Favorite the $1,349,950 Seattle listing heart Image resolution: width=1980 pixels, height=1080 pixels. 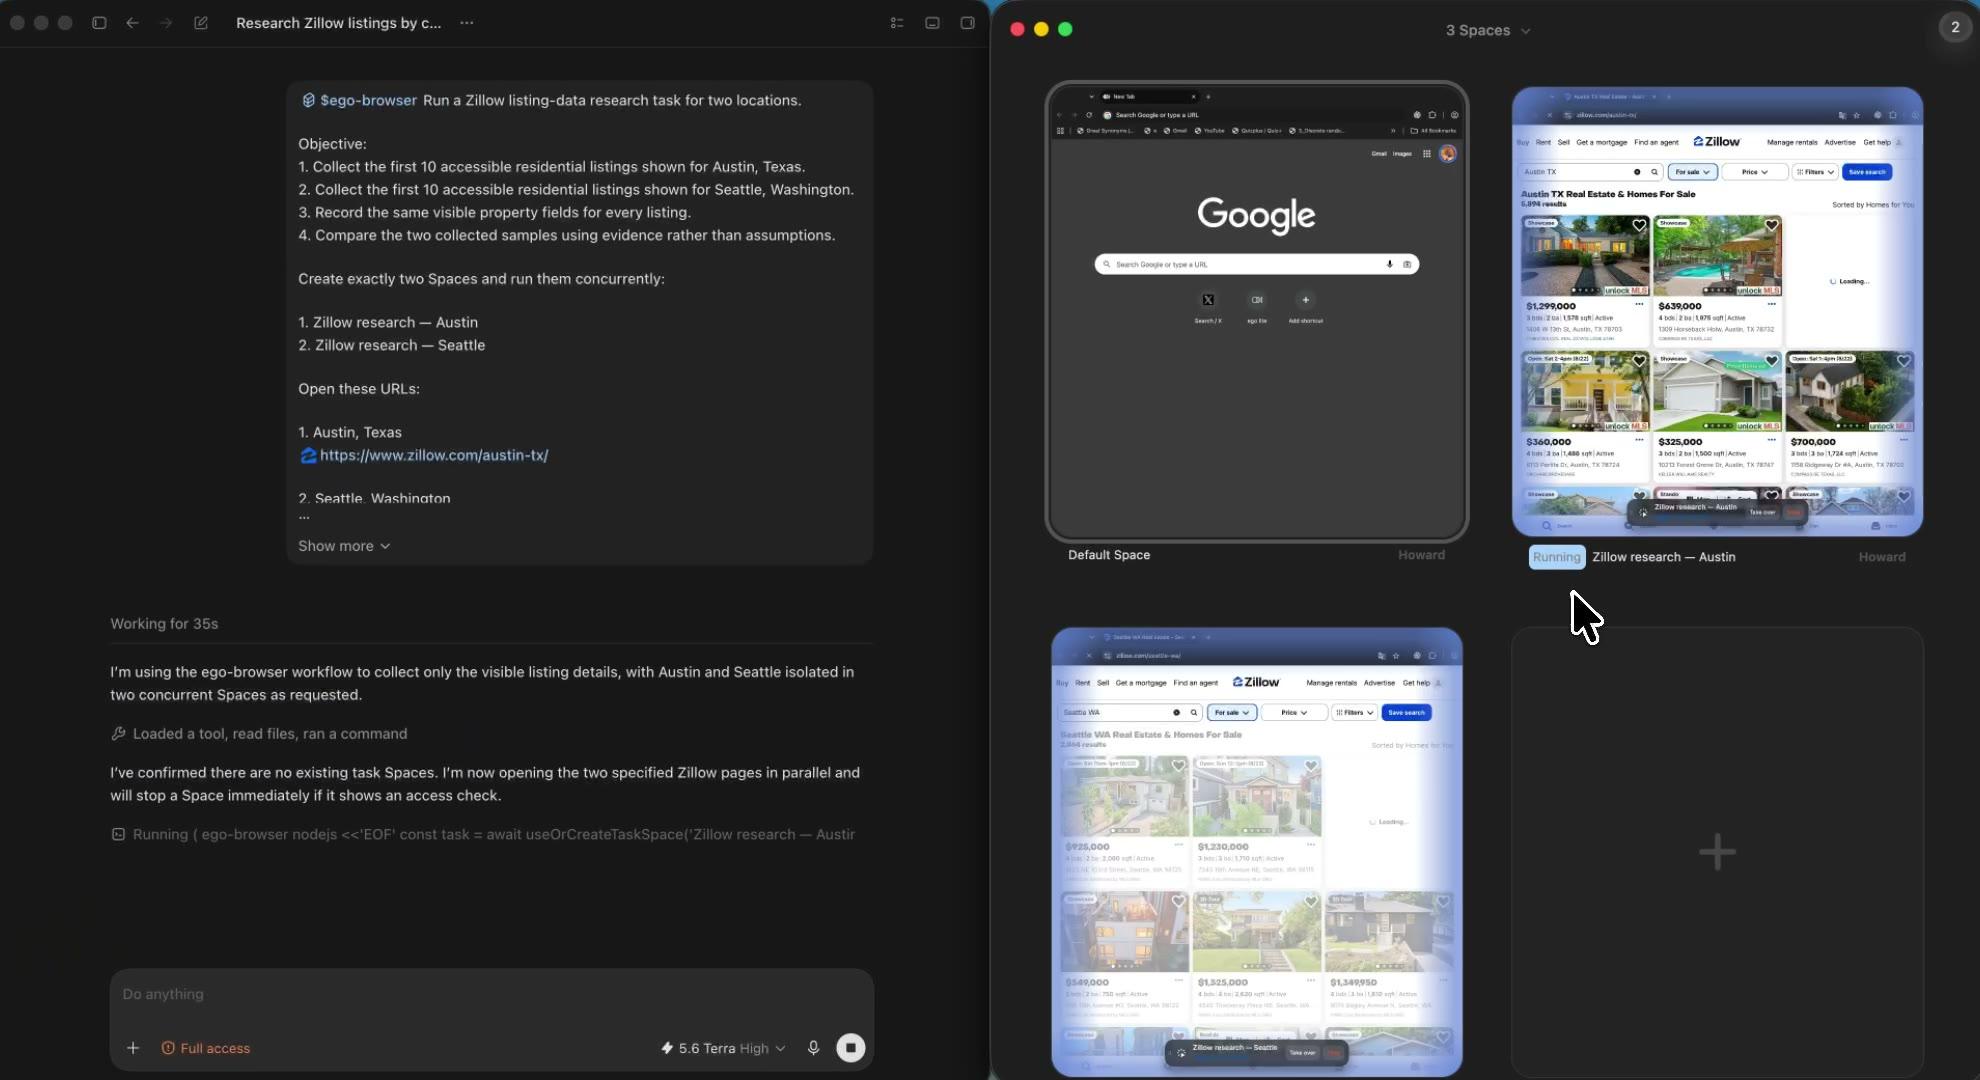[1442, 902]
